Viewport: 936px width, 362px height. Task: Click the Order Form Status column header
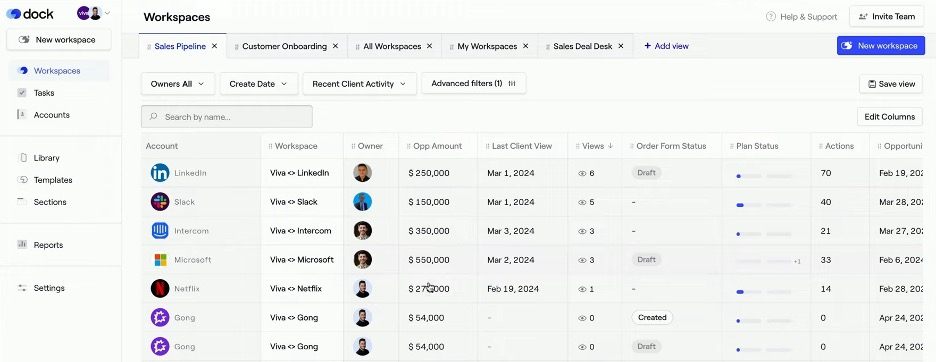(671, 146)
